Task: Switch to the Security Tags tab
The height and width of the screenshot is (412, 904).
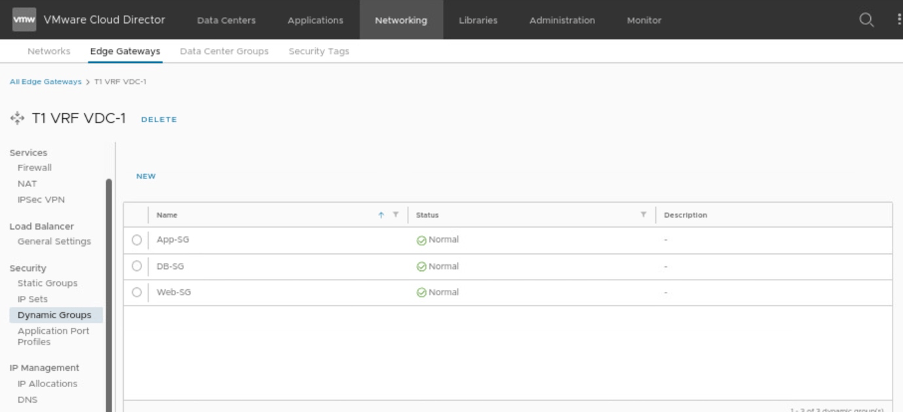Action: 319,51
